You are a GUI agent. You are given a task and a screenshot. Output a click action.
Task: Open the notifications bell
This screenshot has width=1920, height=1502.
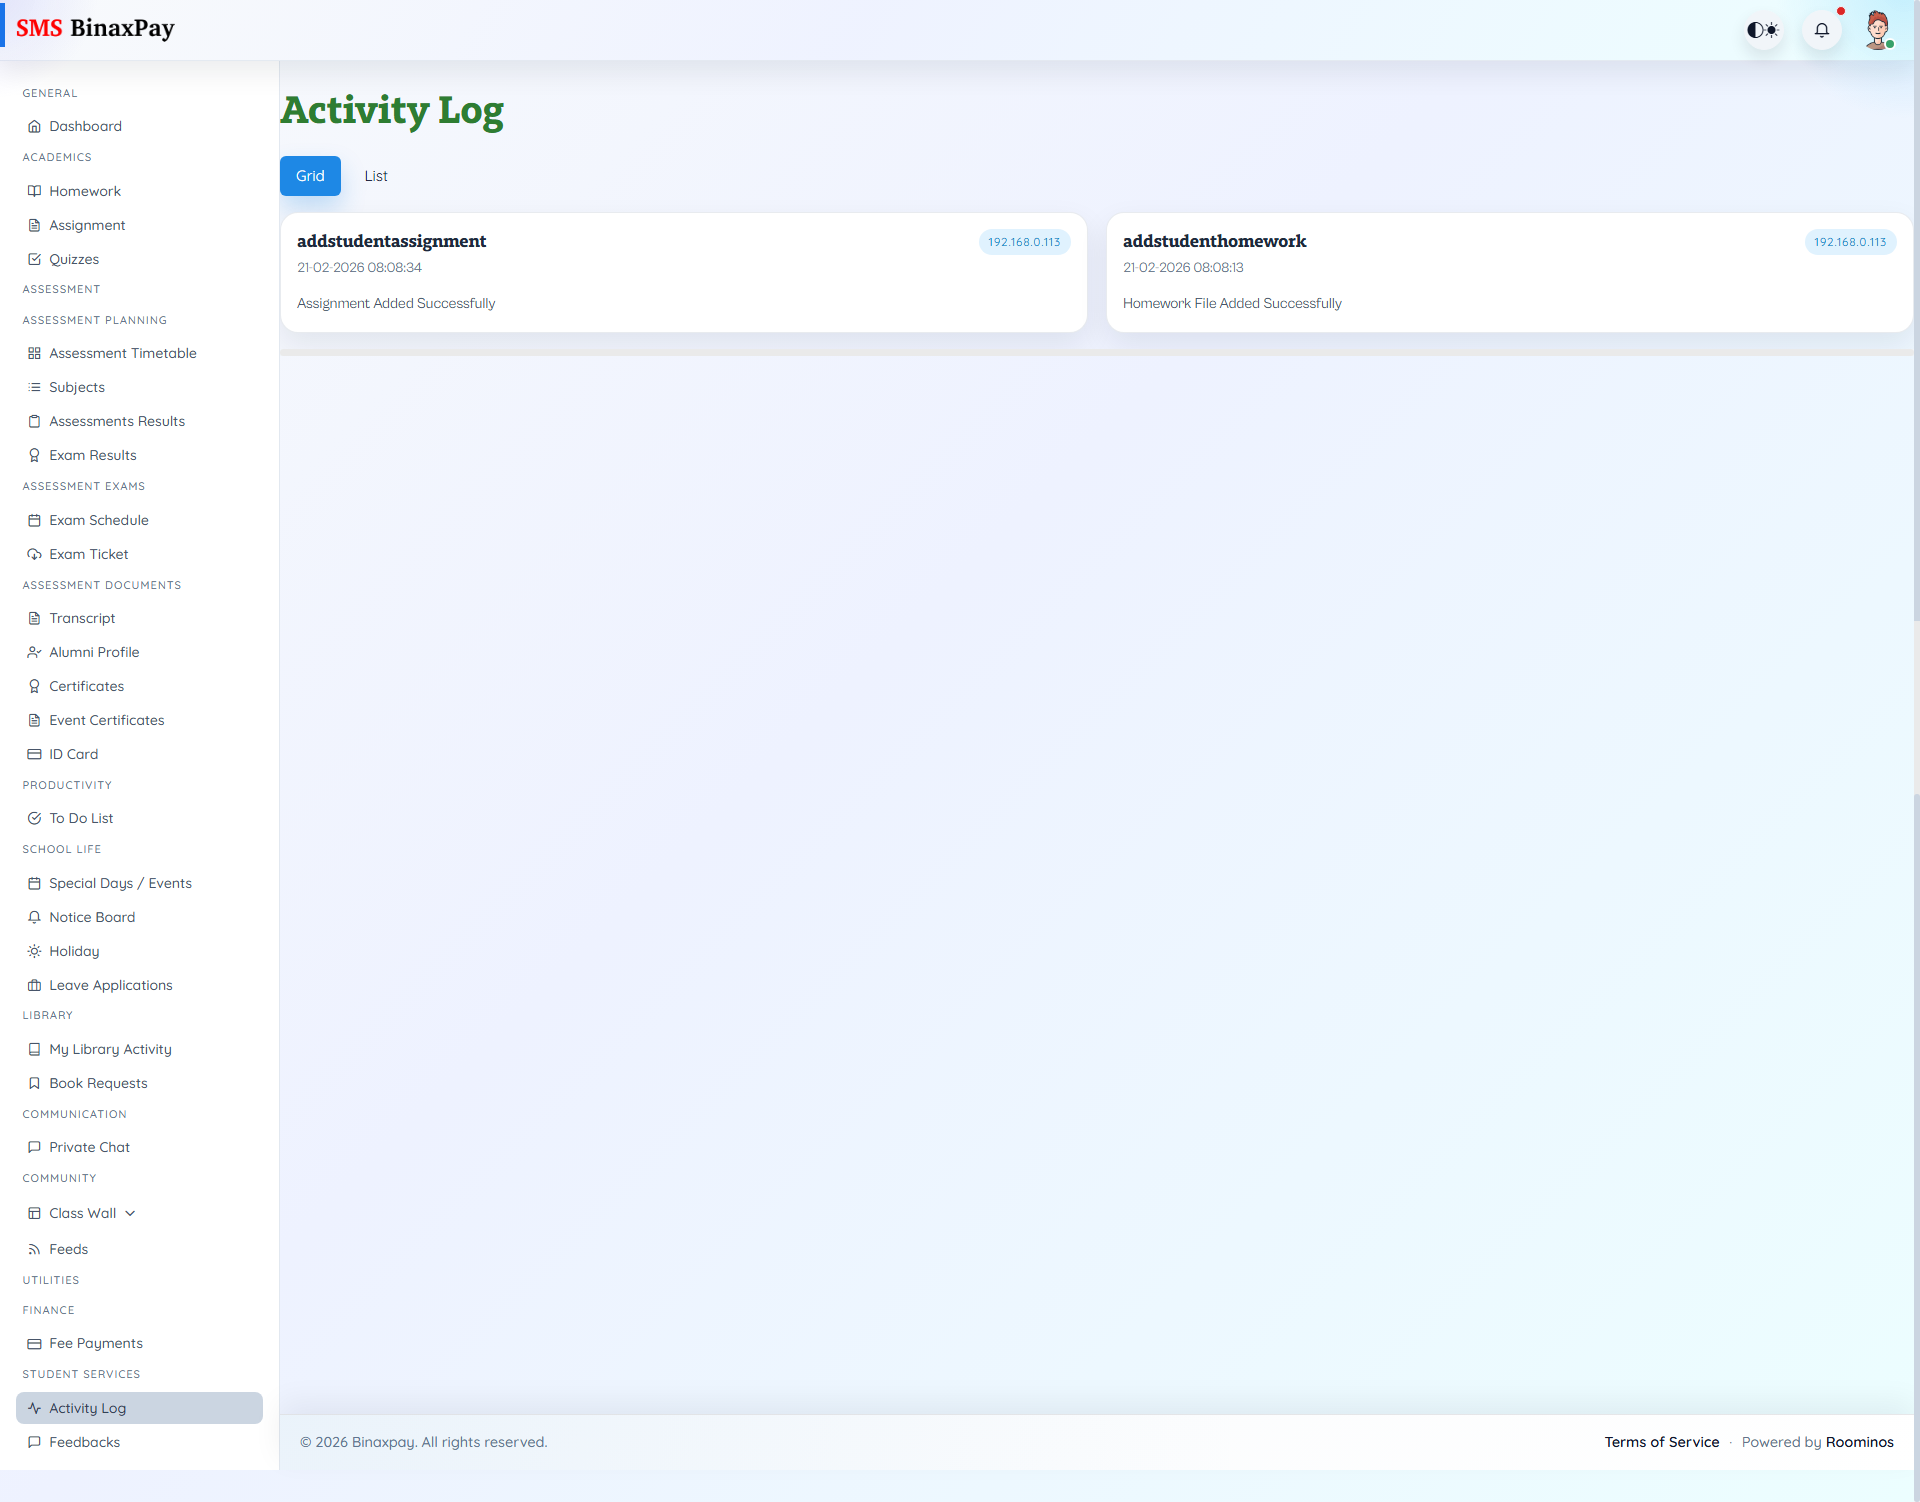click(1822, 30)
